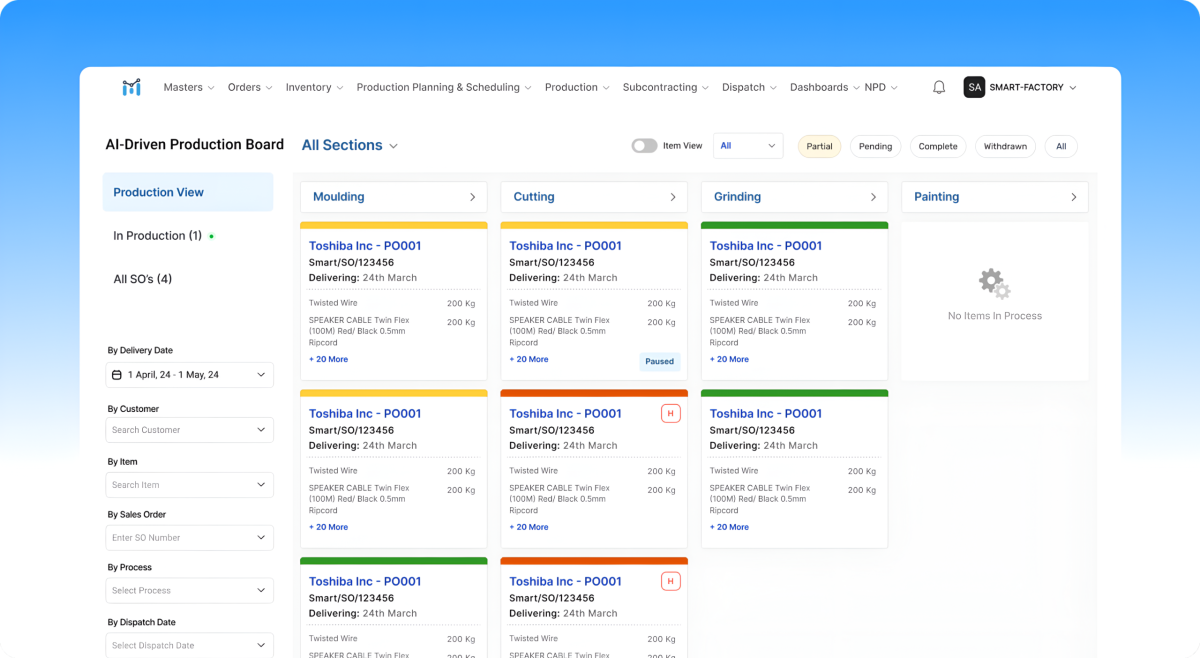Click the Grinding column header
This screenshot has height=658, width=1200.
[794, 197]
